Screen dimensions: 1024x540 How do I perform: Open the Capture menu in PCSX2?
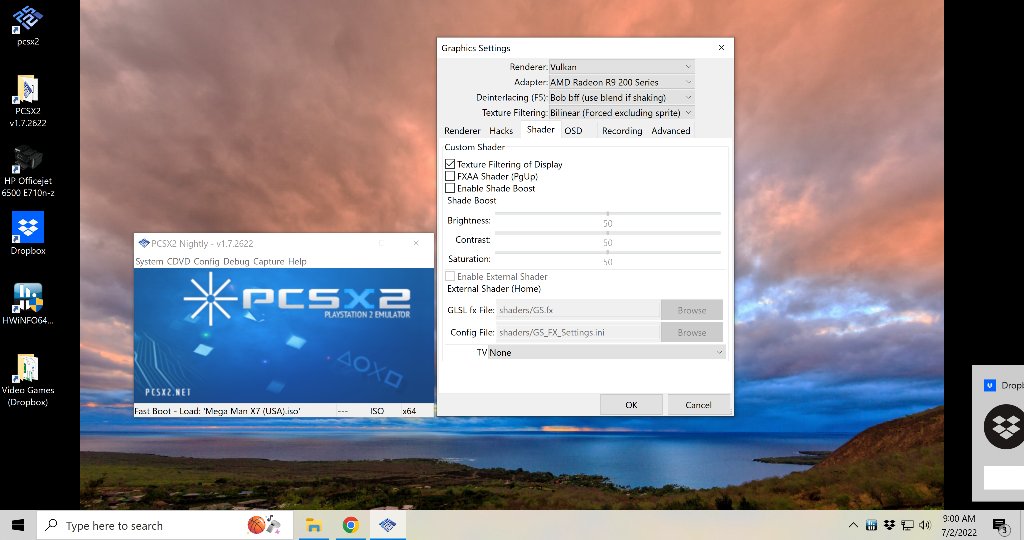pos(268,261)
